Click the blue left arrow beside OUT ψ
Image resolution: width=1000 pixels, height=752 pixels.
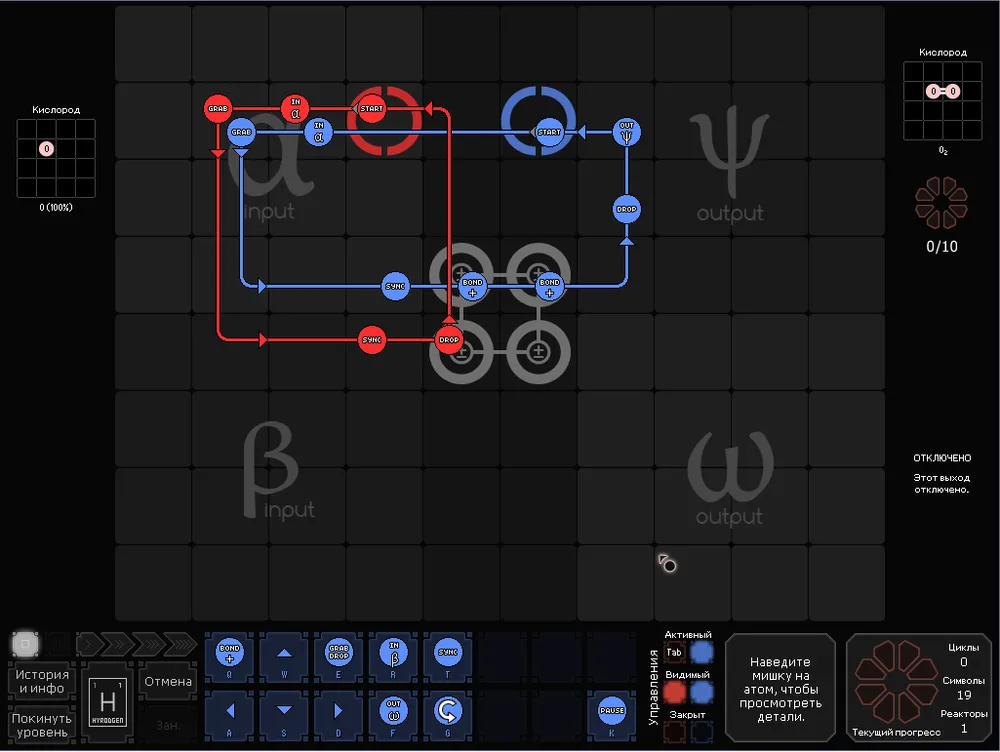pos(581,132)
